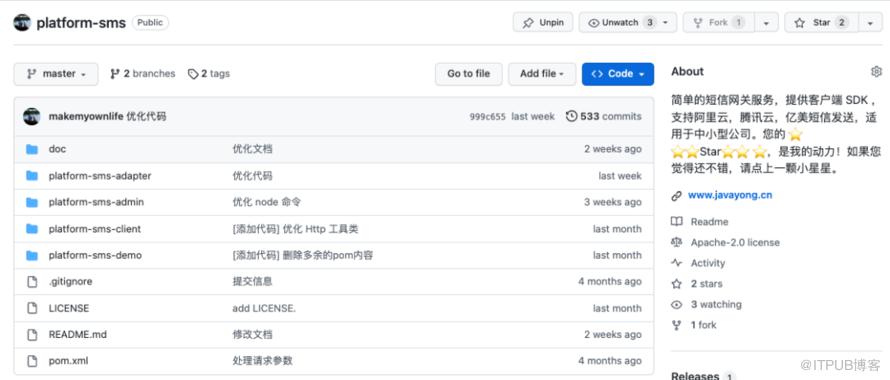Click the About settings gear icon
The width and height of the screenshot is (890, 380).
pos(876,72)
